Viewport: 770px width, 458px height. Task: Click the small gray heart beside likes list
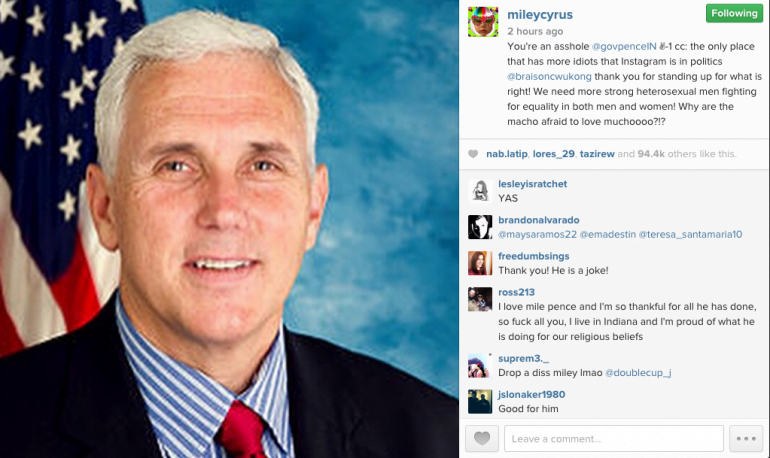pyautogui.click(x=473, y=154)
